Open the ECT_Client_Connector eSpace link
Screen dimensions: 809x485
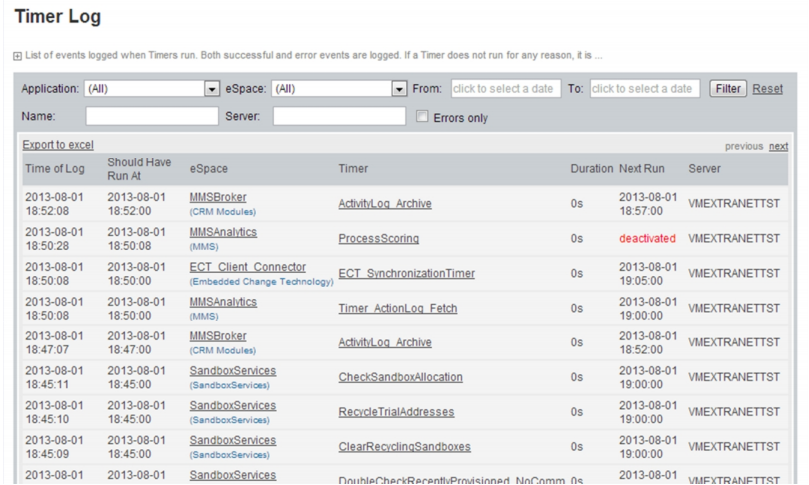pos(247,267)
